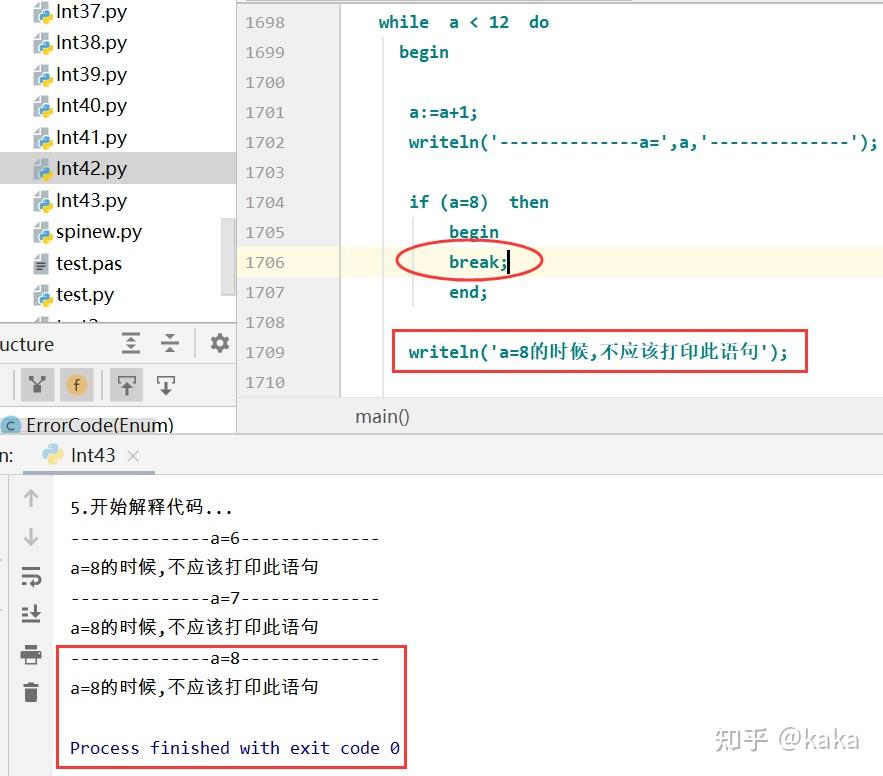Open Int43.py in the project tree

coord(91,200)
